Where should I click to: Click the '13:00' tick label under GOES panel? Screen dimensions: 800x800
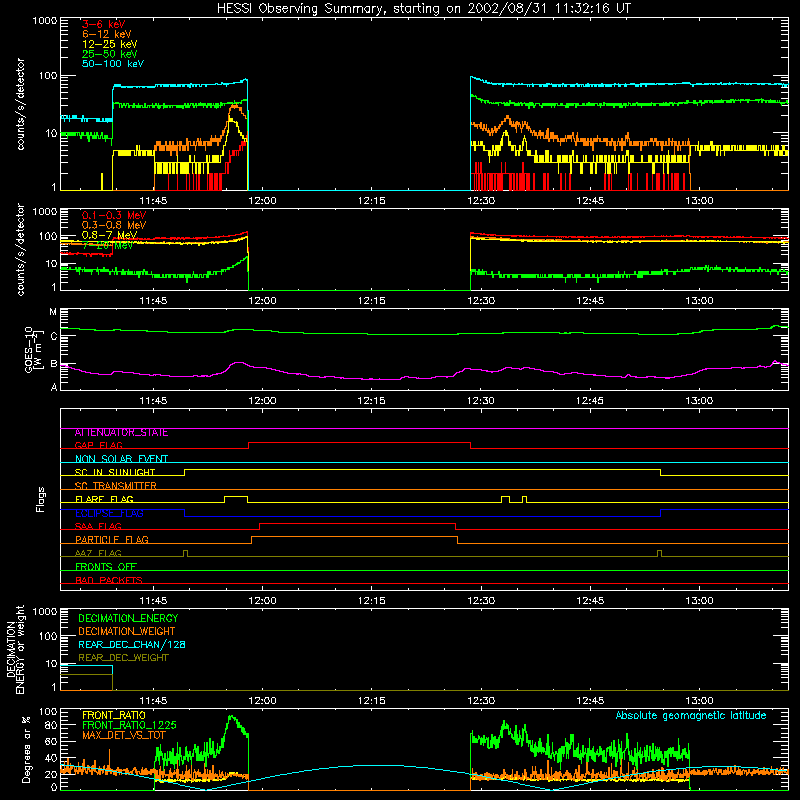[x=699, y=401]
